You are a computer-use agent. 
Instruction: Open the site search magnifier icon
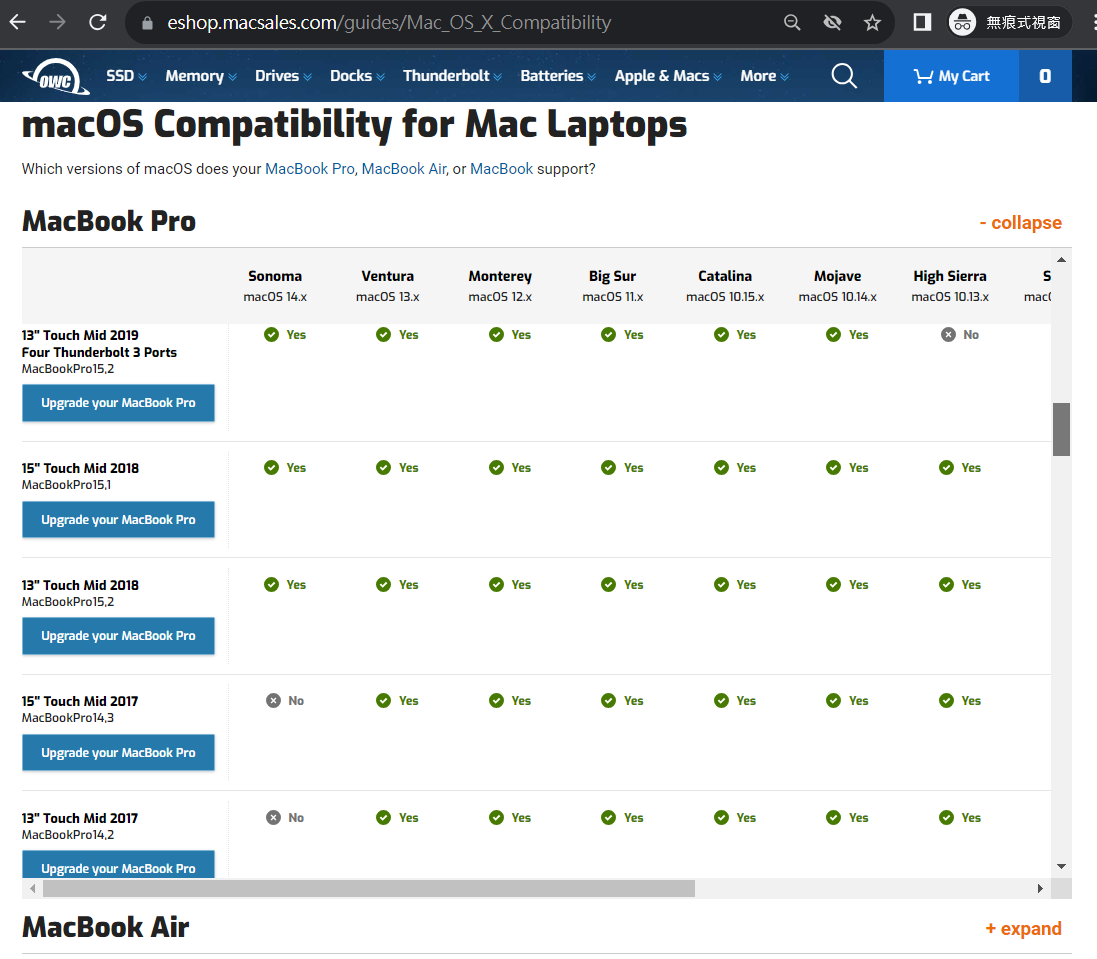click(x=844, y=76)
